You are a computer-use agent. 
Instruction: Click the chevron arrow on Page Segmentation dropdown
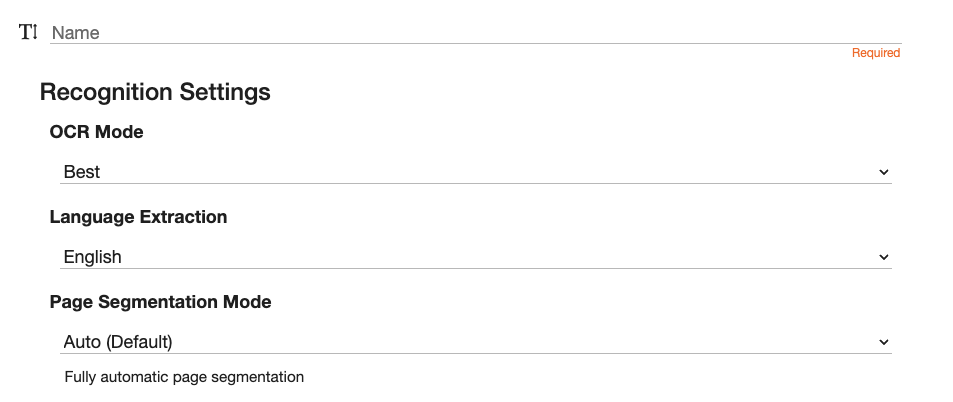coord(883,342)
